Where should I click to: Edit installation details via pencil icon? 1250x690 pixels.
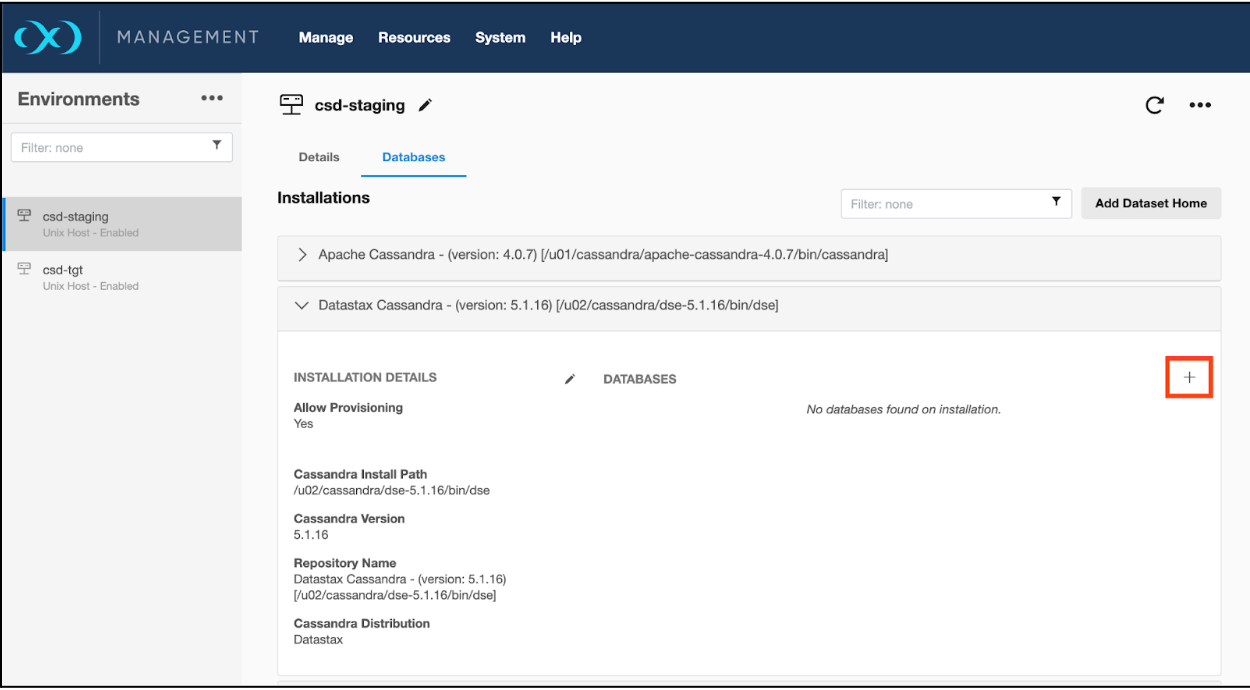[x=570, y=379]
